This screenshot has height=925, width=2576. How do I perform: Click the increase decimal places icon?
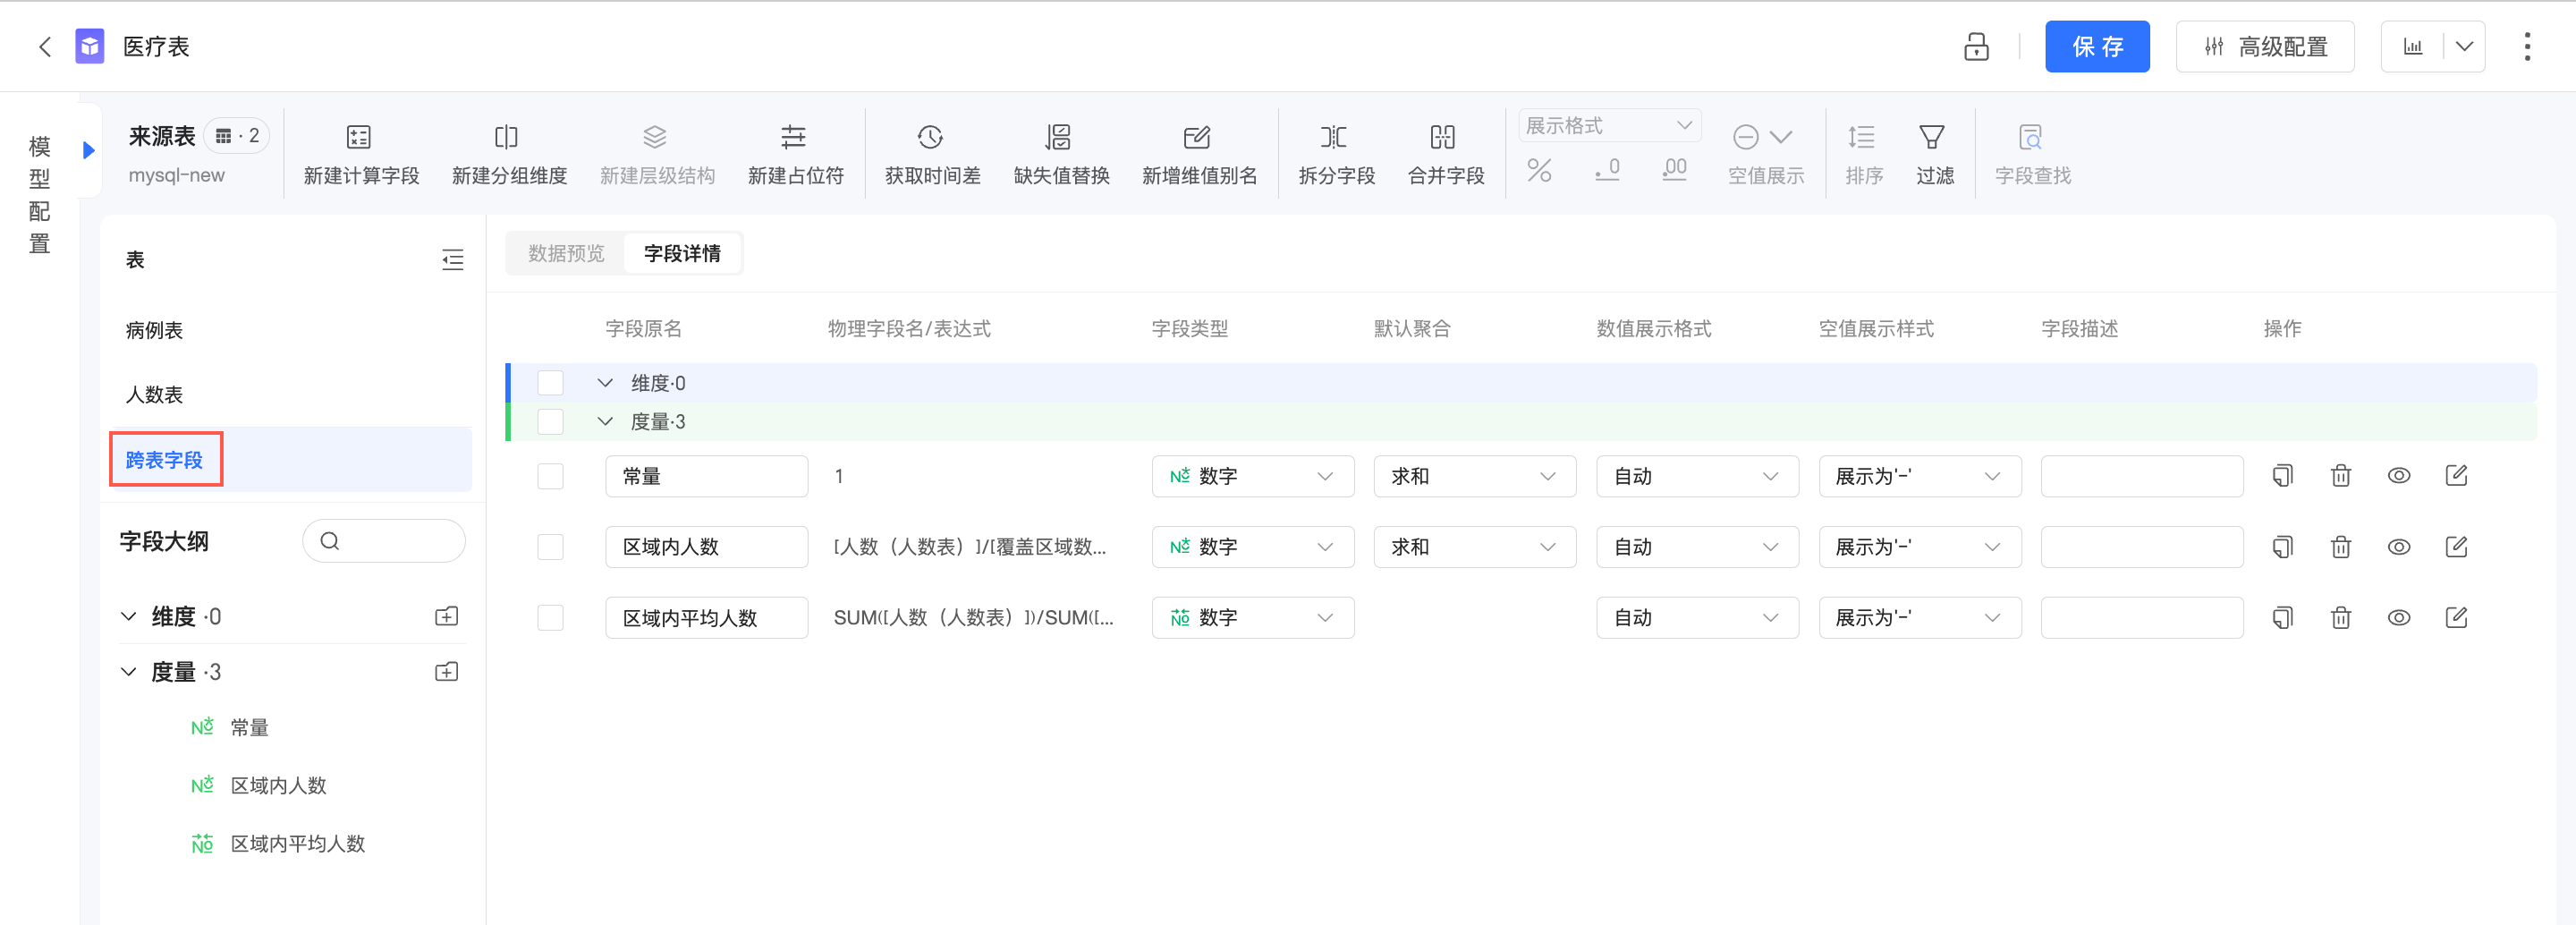tap(1674, 170)
